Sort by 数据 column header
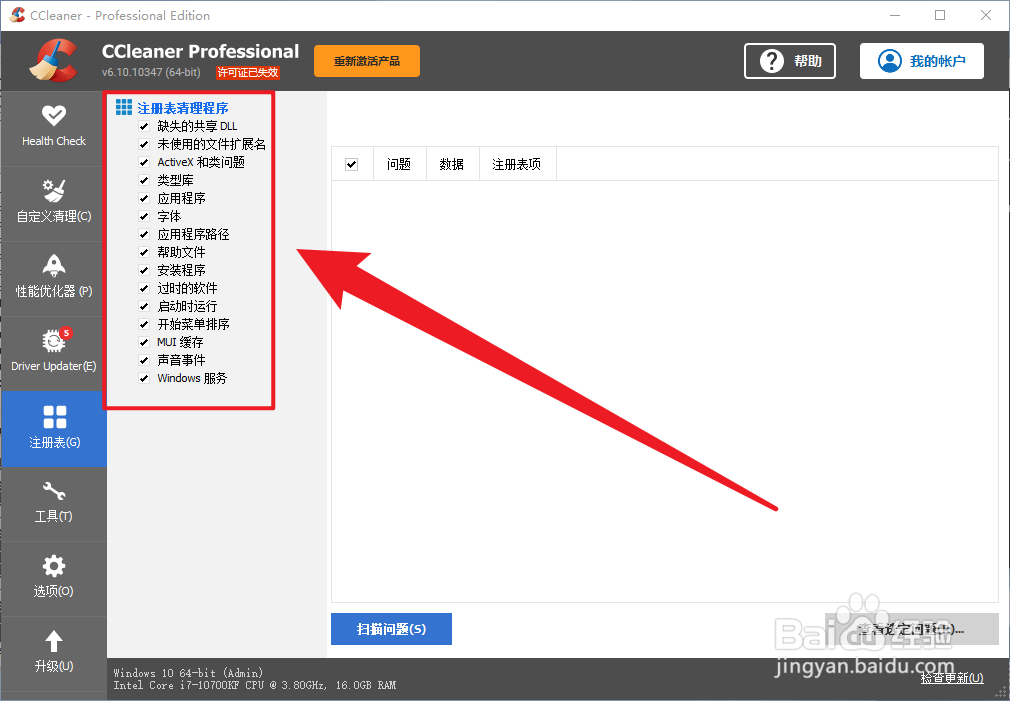This screenshot has height=701, width=1010. click(452, 164)
